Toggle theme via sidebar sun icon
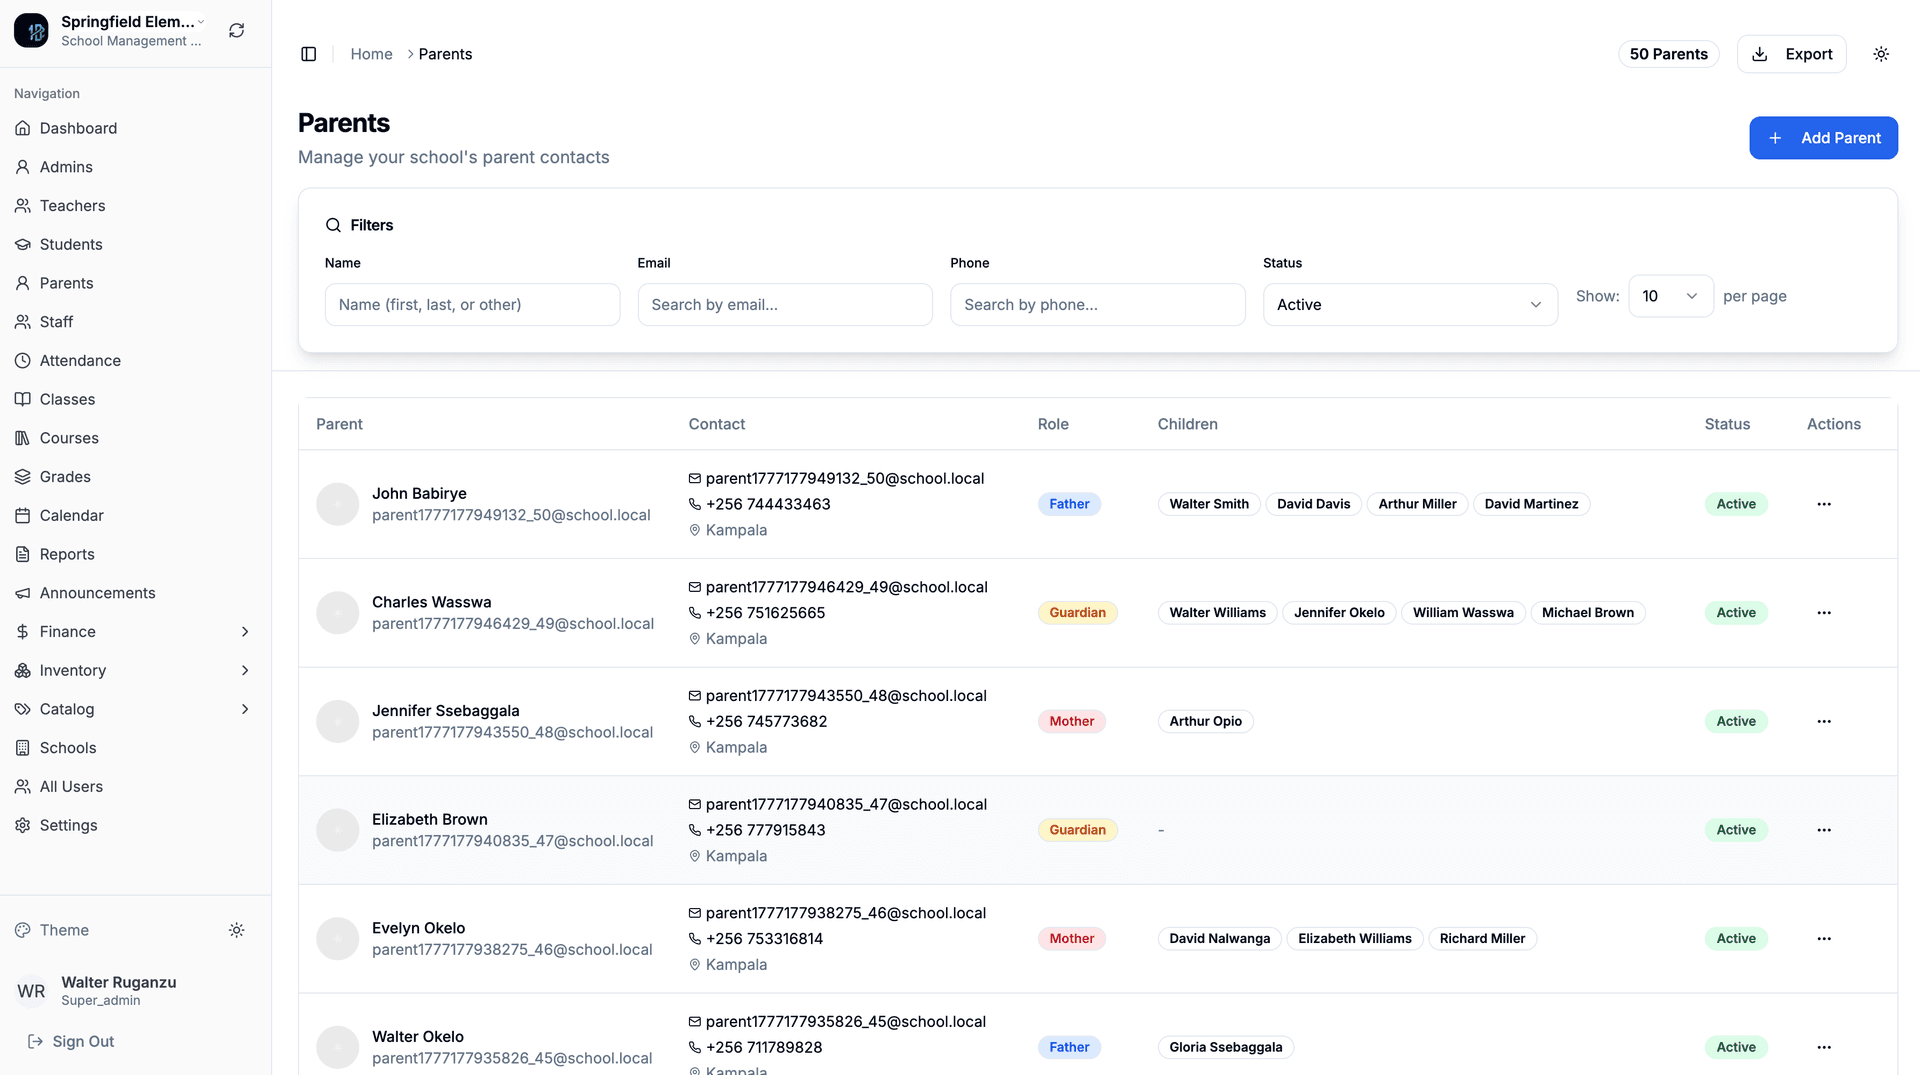 coord(236,930)
